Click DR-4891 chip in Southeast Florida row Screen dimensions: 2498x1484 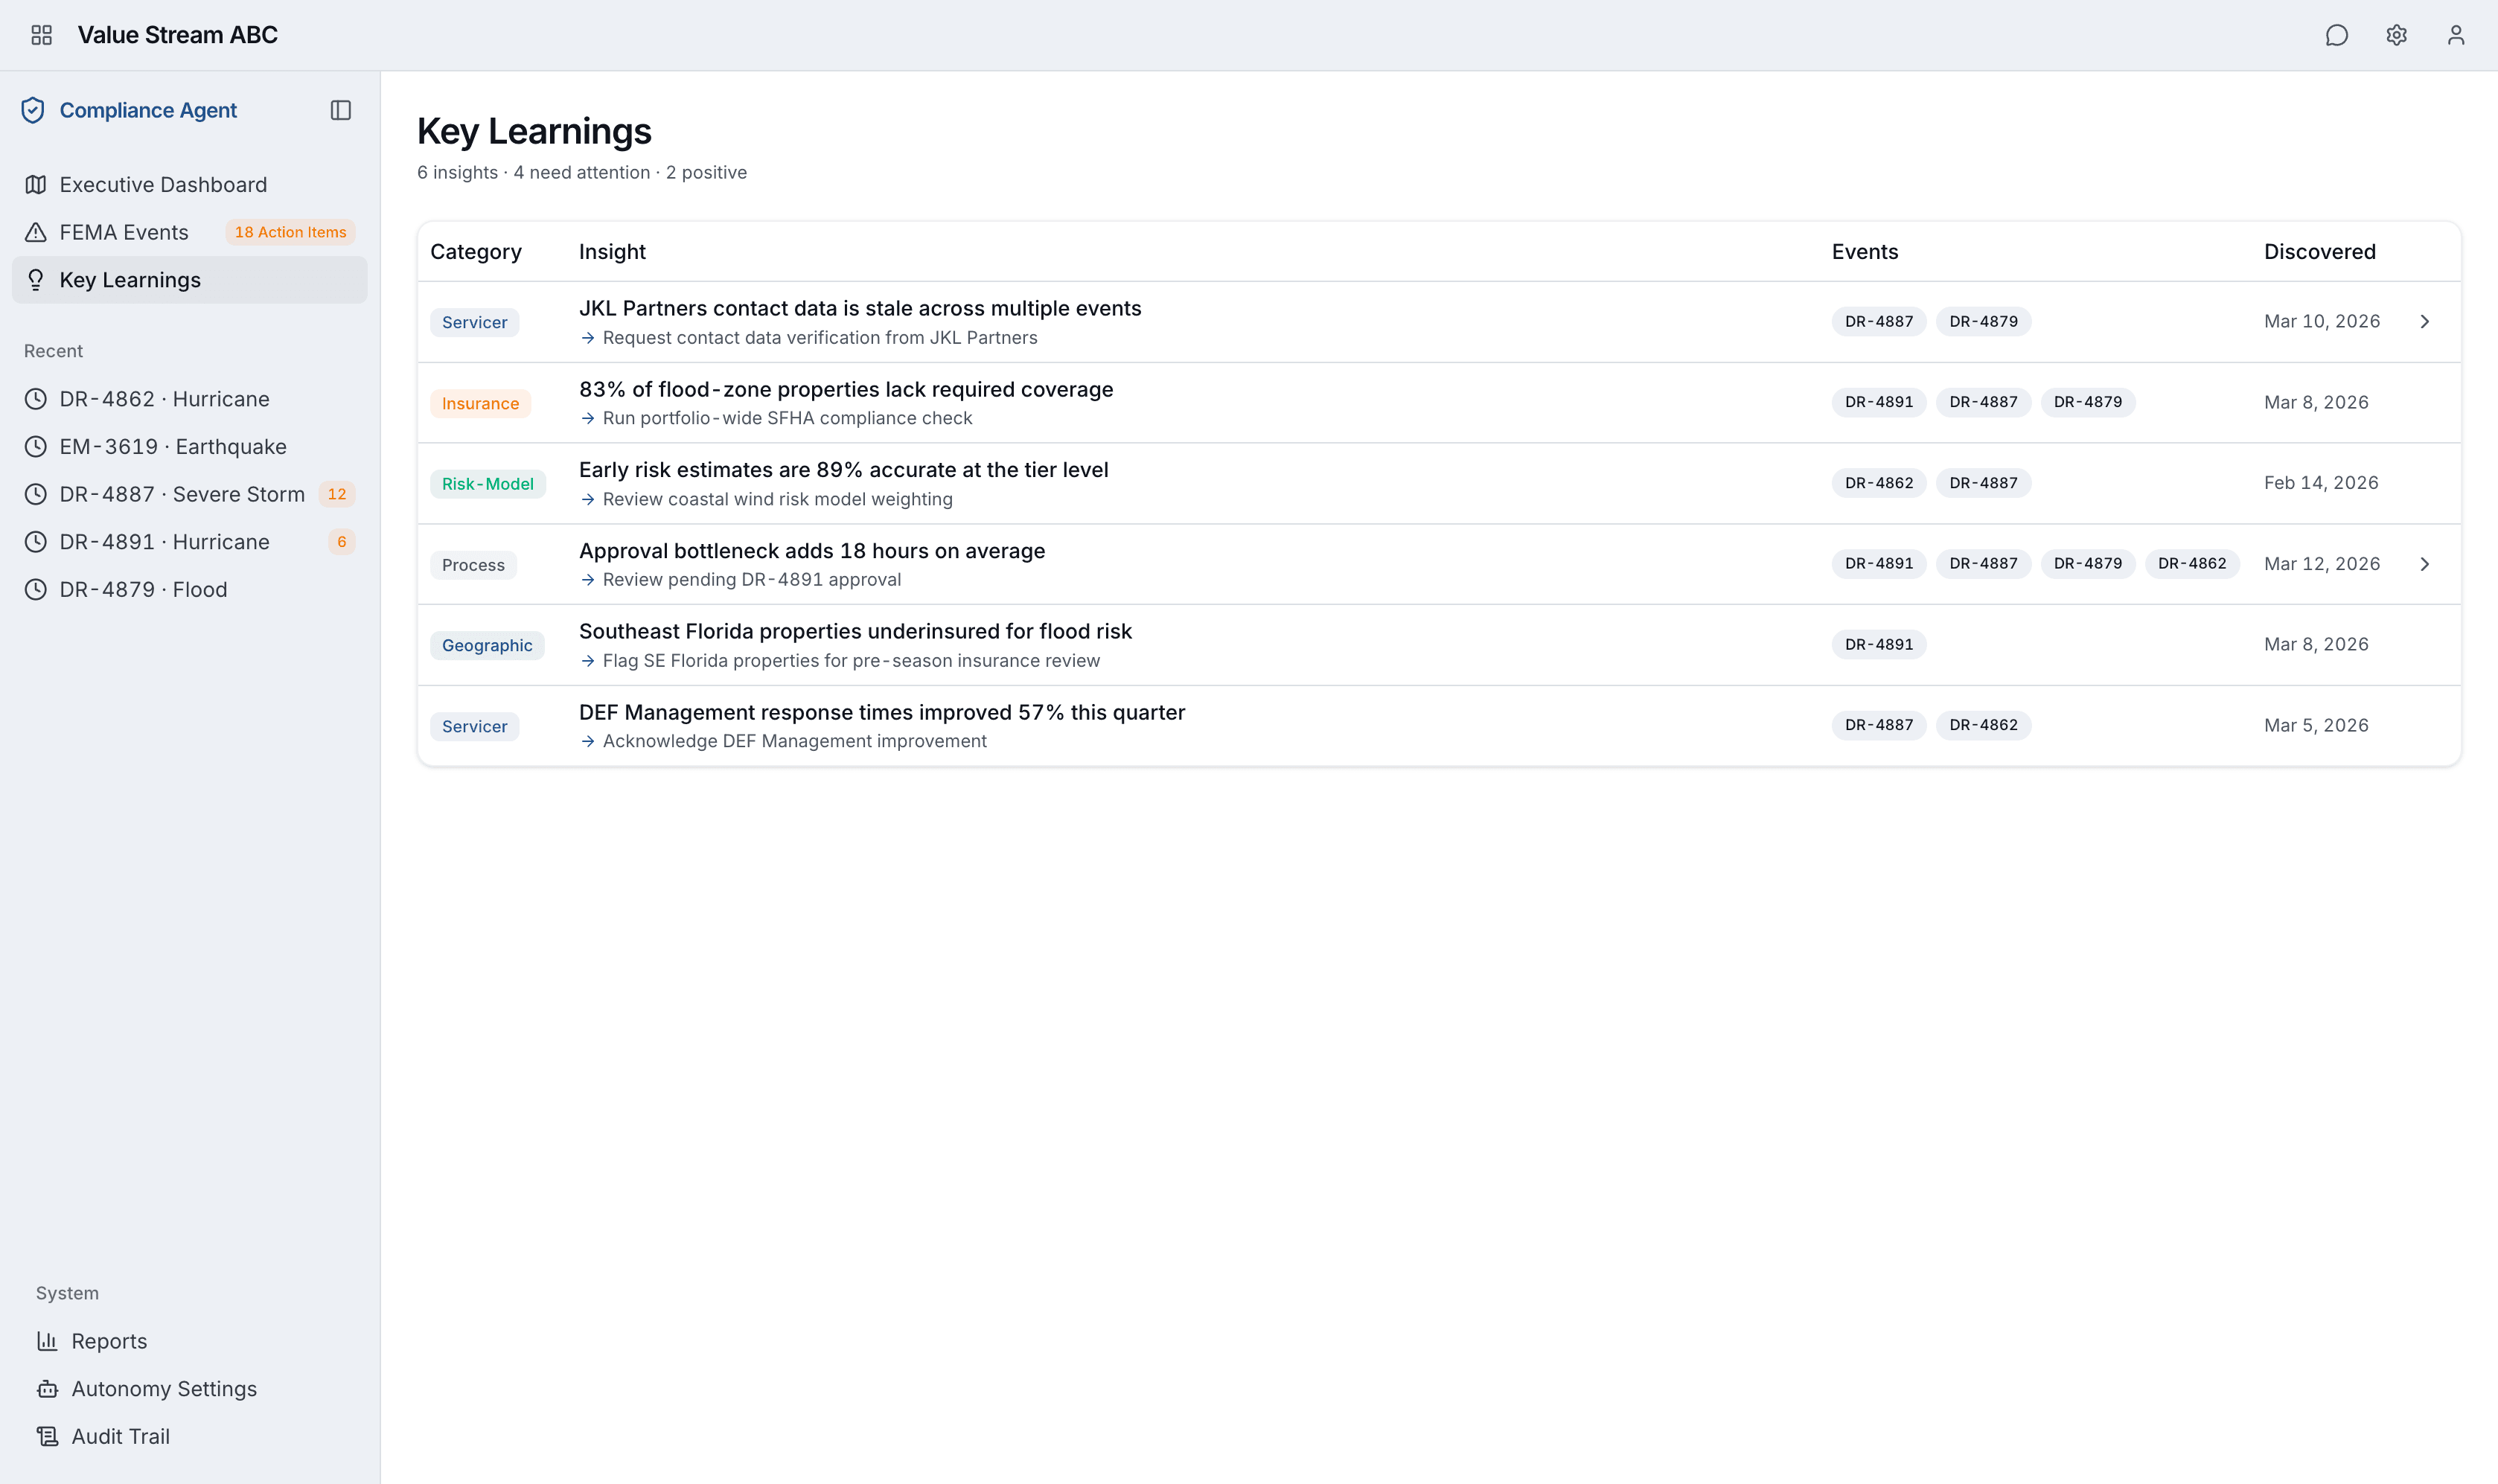[1879, 645]
